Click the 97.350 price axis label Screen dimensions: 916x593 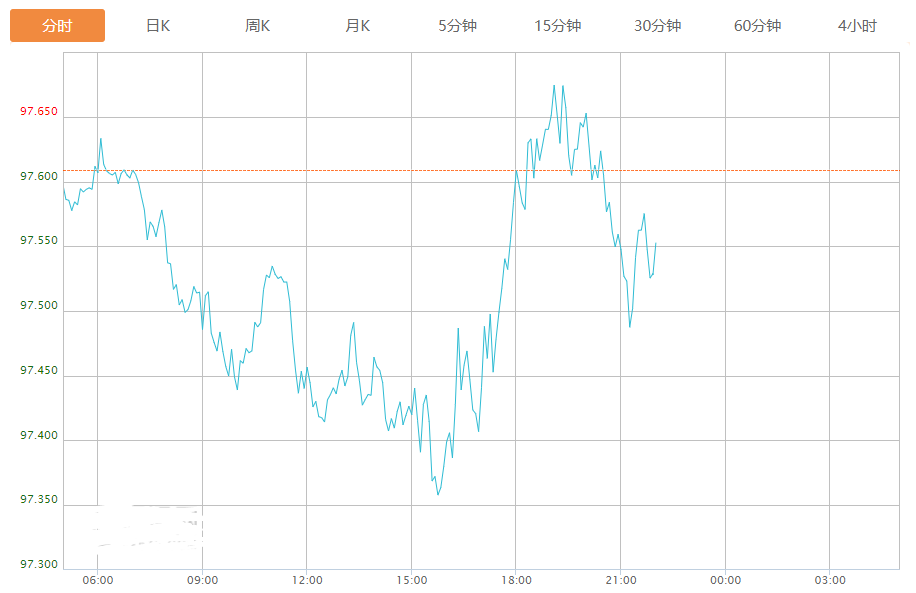tap(39, 500)
